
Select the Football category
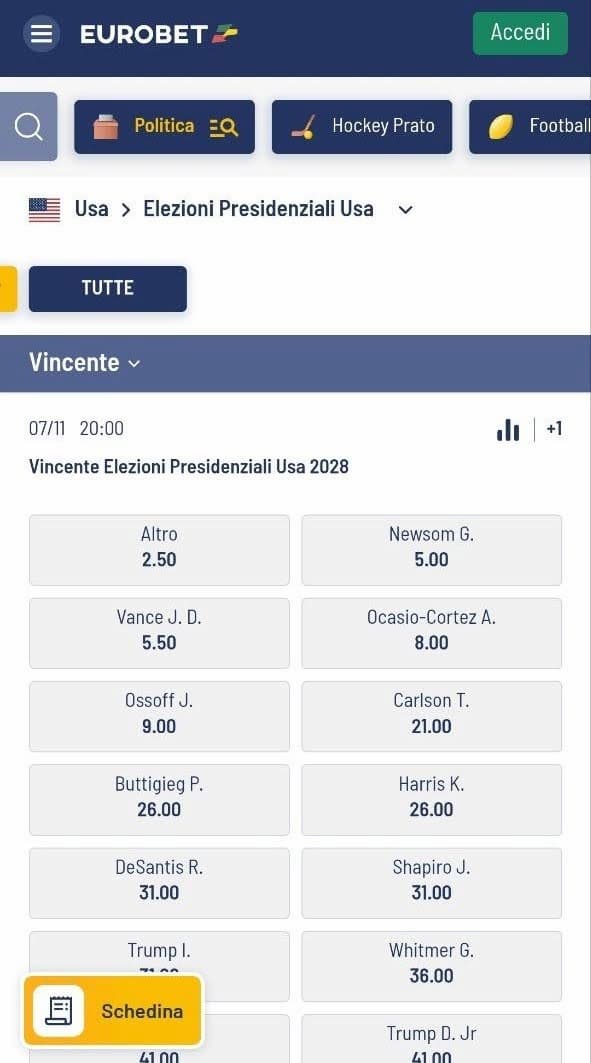pos(530,127)
